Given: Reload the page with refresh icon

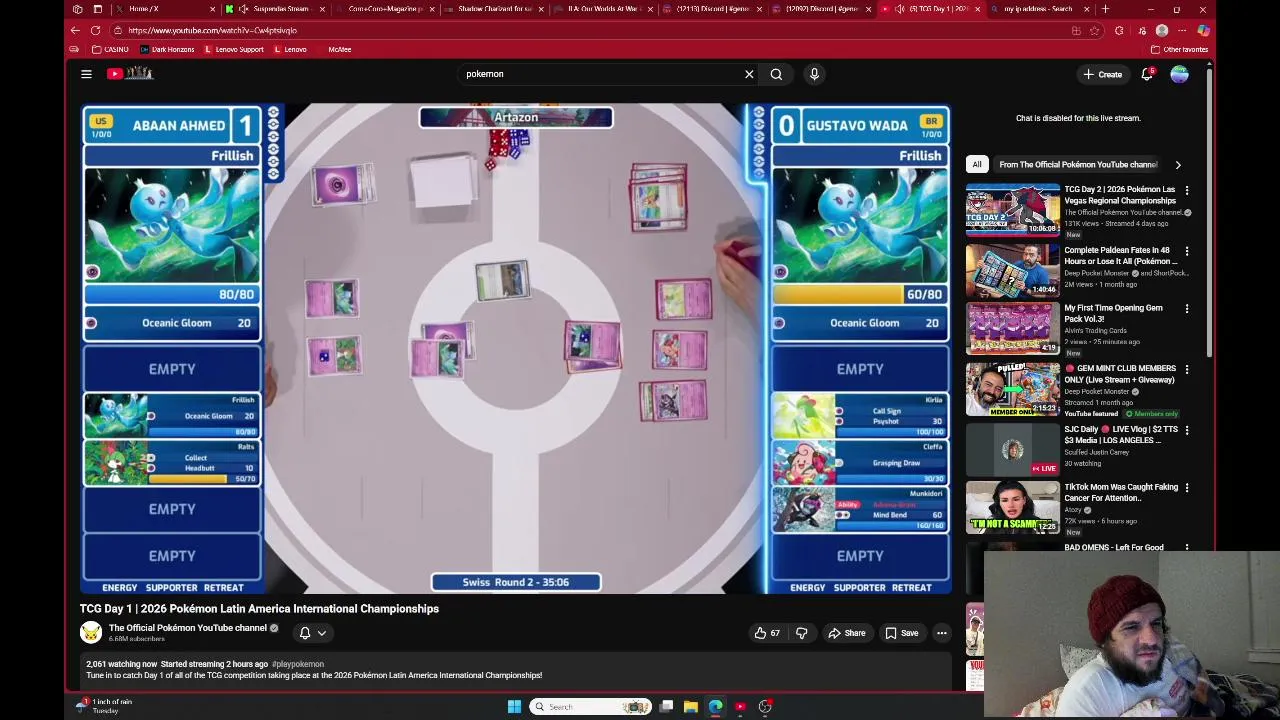Looking at the screenshot, I should [x=95, y=30].
